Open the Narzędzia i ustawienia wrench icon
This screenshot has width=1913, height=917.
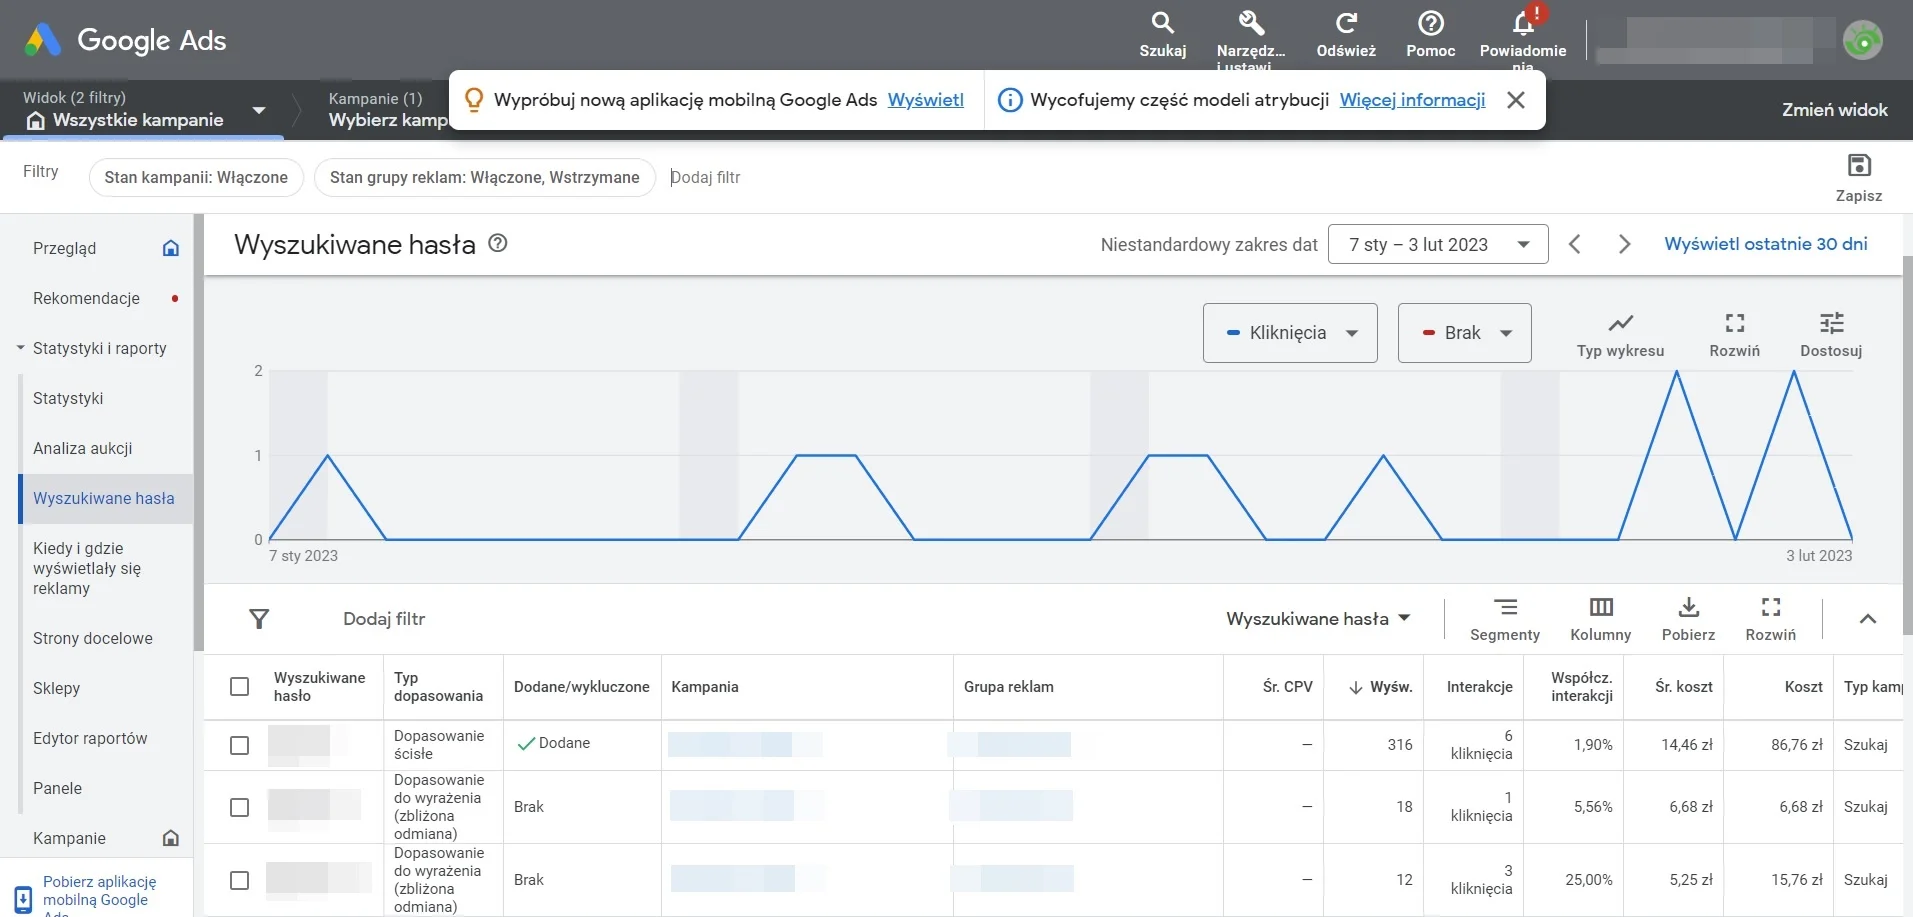point(1250,24)
